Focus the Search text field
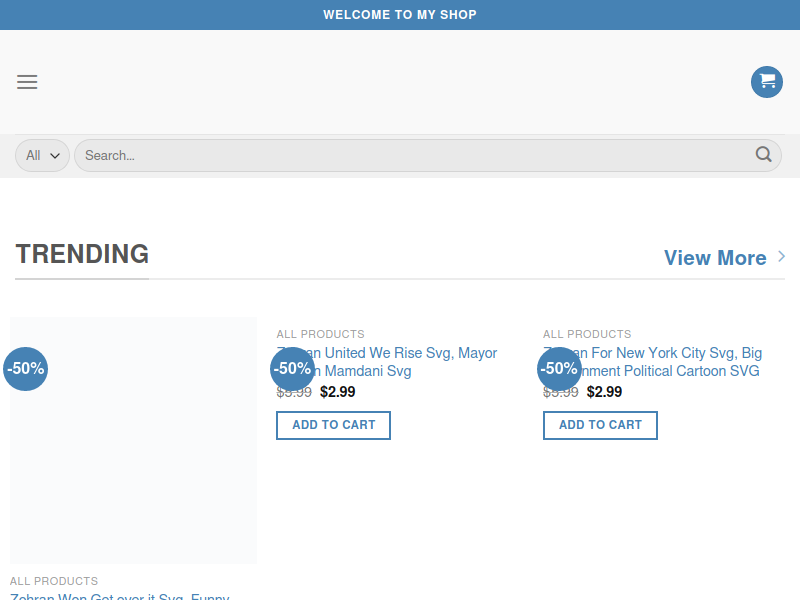 [410, 155]
